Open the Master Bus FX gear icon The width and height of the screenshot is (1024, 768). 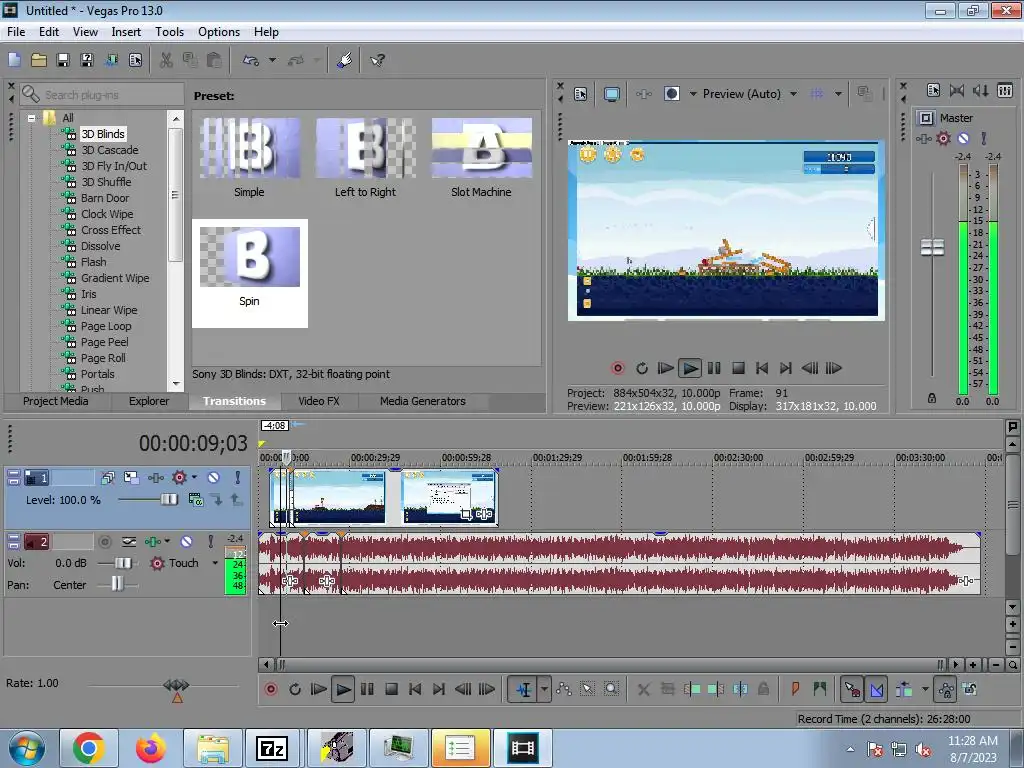[x=943, y=138]
